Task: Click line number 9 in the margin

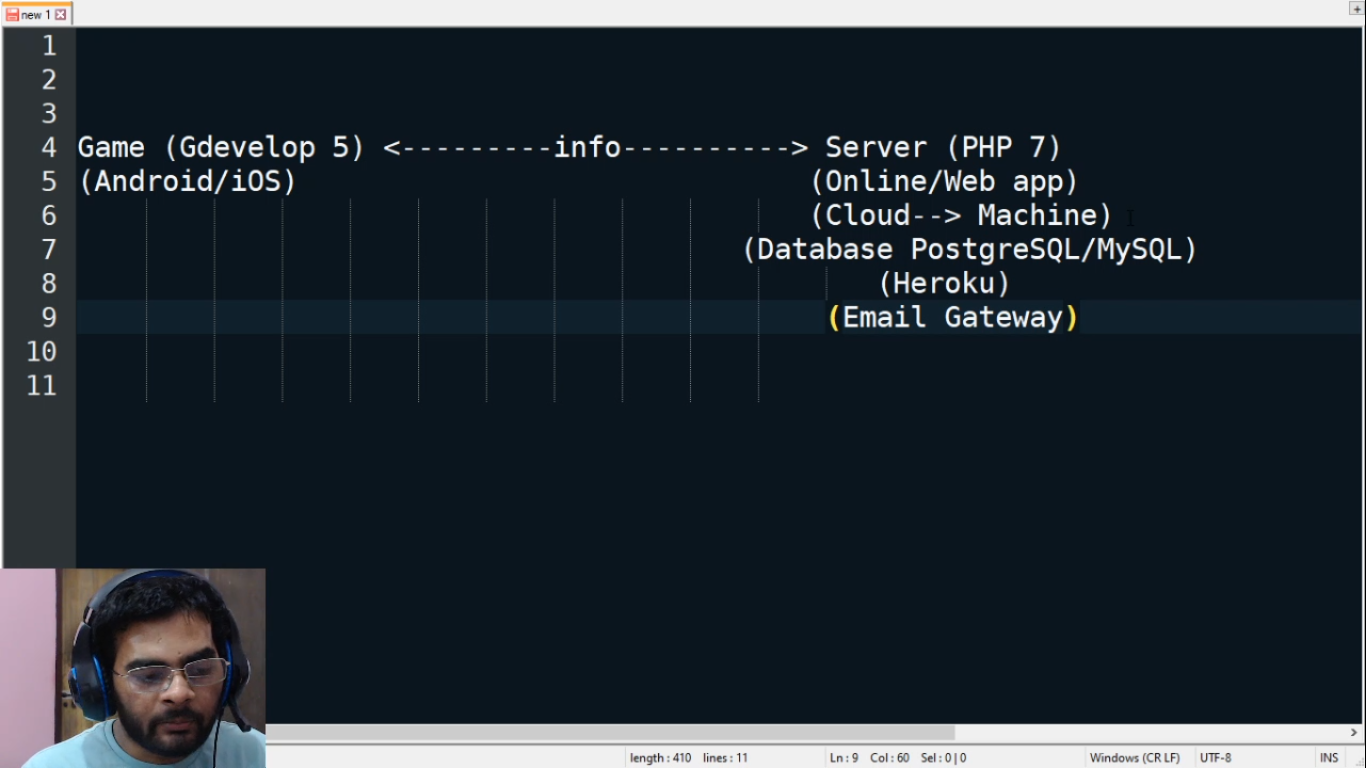Action: coord(49,317)
